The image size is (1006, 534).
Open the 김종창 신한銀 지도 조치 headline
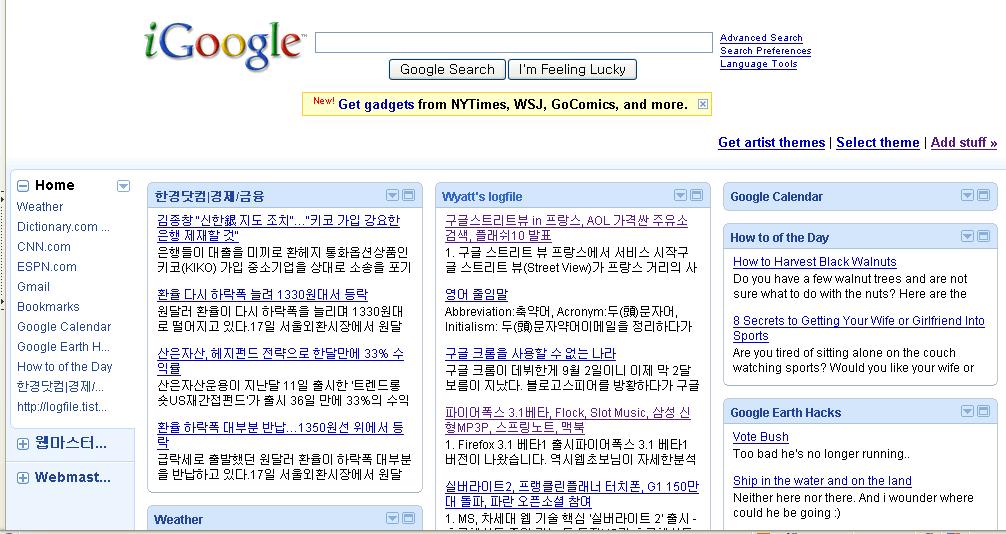click(x=278, y=228)
